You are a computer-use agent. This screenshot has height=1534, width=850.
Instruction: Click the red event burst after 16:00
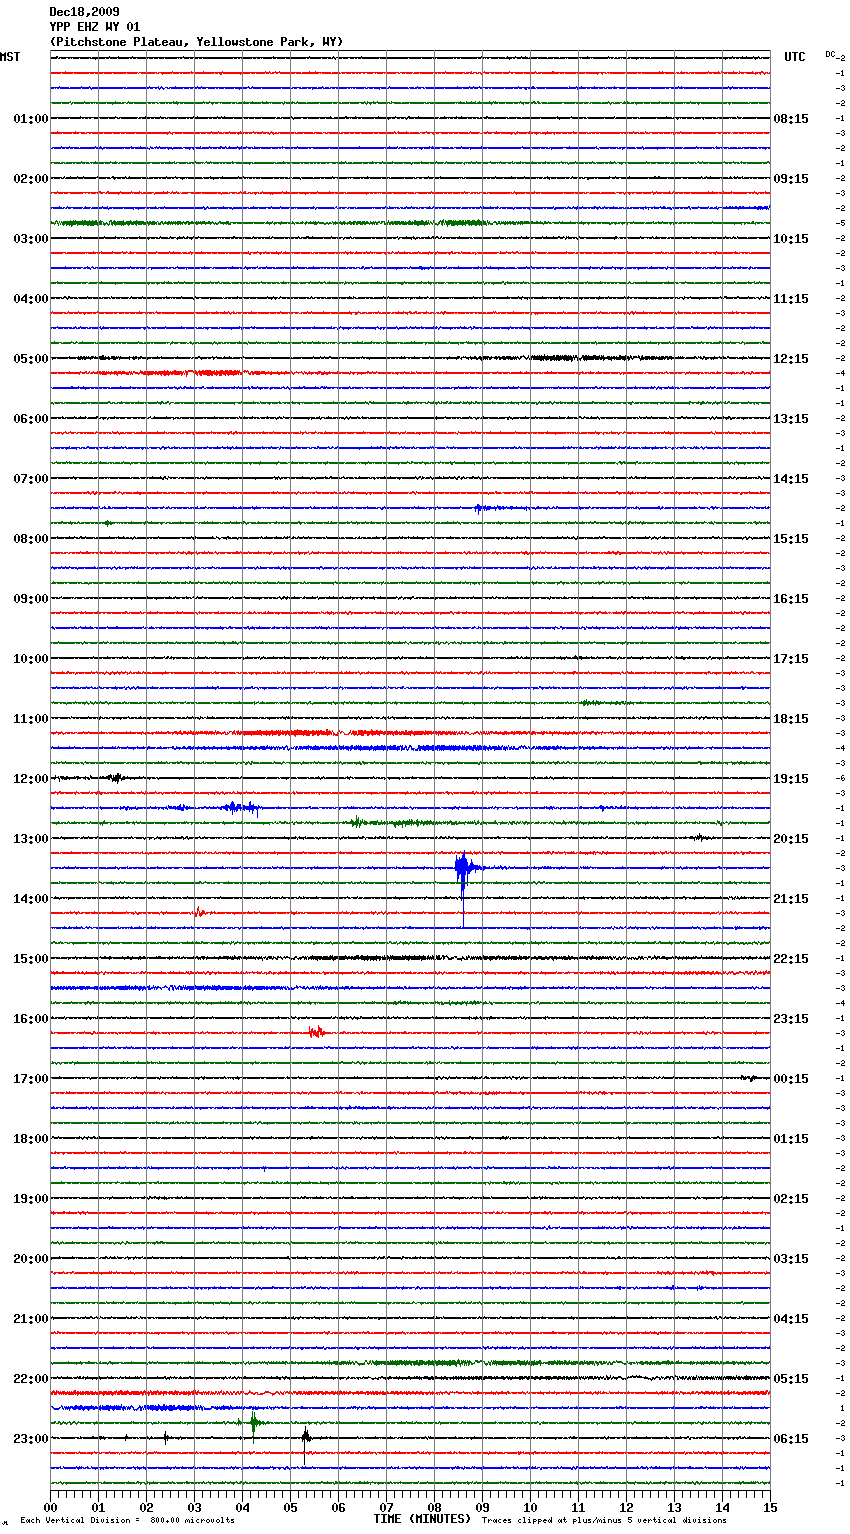316,1032
